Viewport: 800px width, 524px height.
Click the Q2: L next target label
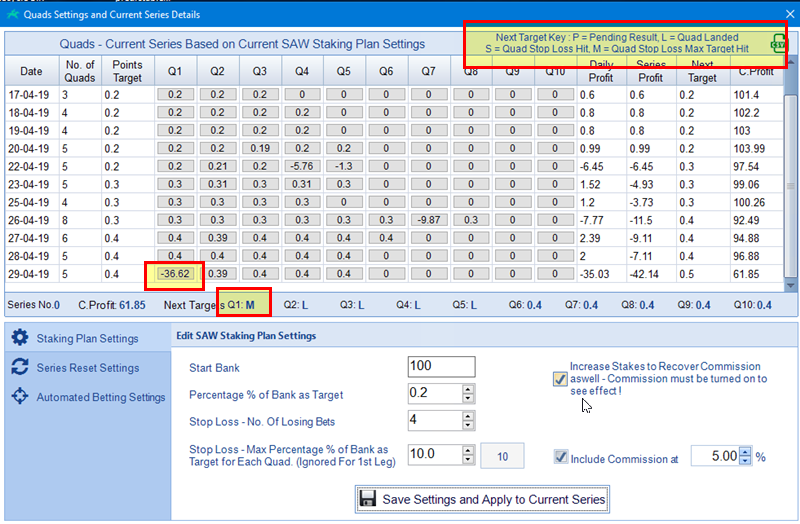click(296, 305)
